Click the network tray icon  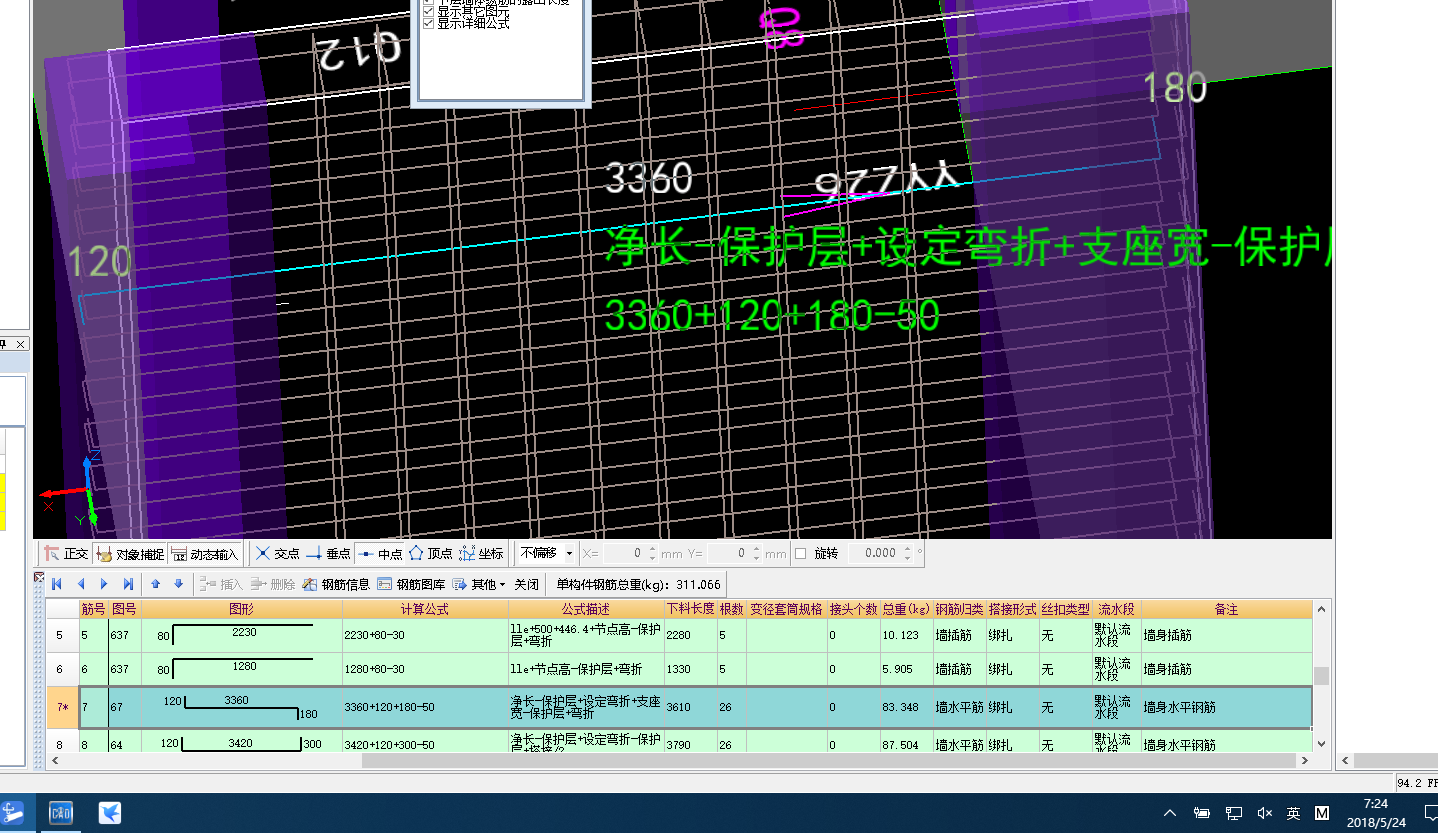point(1234,814)
